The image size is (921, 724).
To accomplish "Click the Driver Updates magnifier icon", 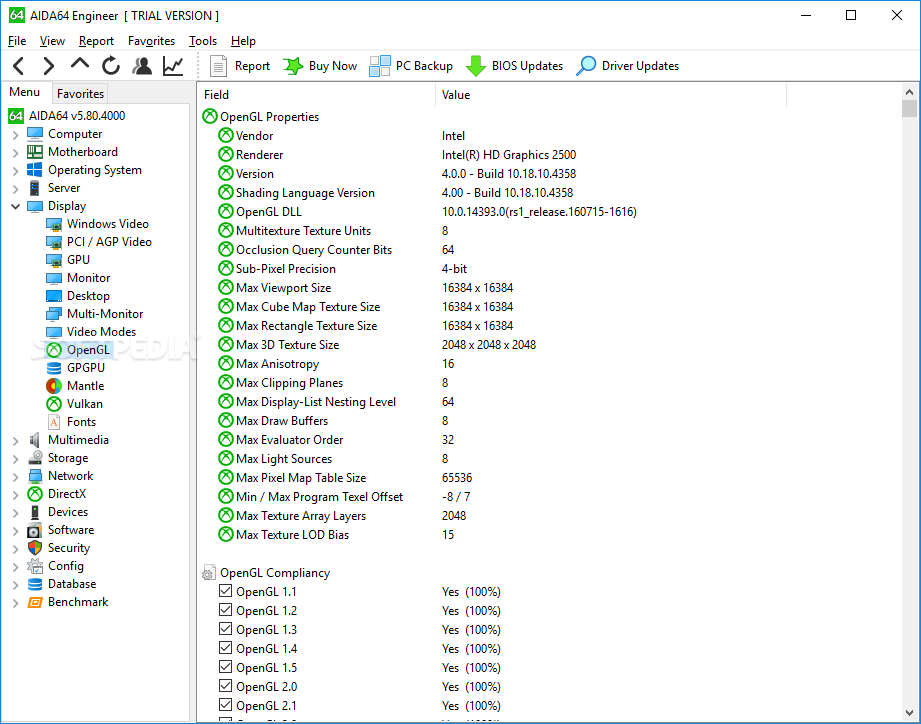I will [x=586, y=66].
